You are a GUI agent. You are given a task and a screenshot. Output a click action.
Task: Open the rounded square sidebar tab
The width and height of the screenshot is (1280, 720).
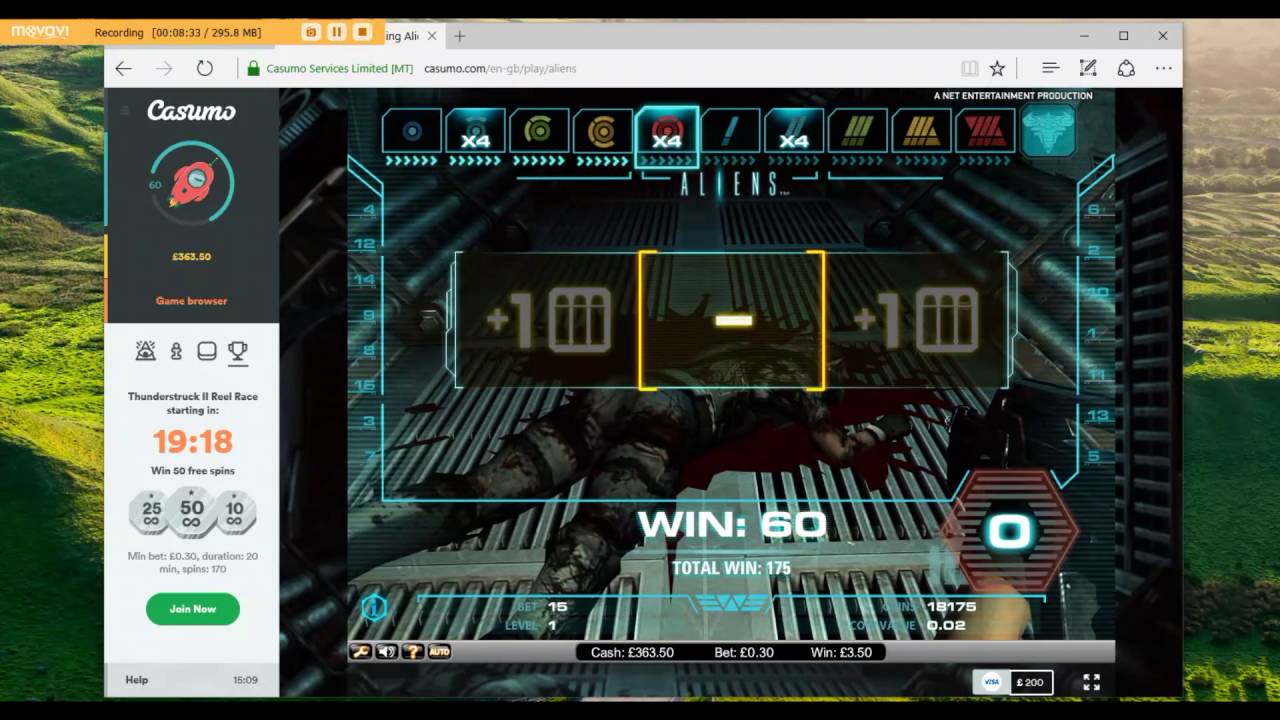coord(207,351)
